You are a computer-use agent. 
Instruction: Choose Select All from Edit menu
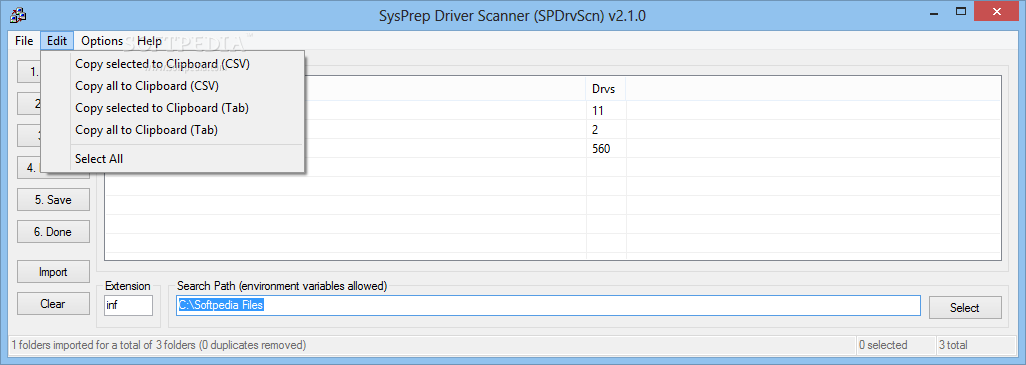click(x=173, y=158)
